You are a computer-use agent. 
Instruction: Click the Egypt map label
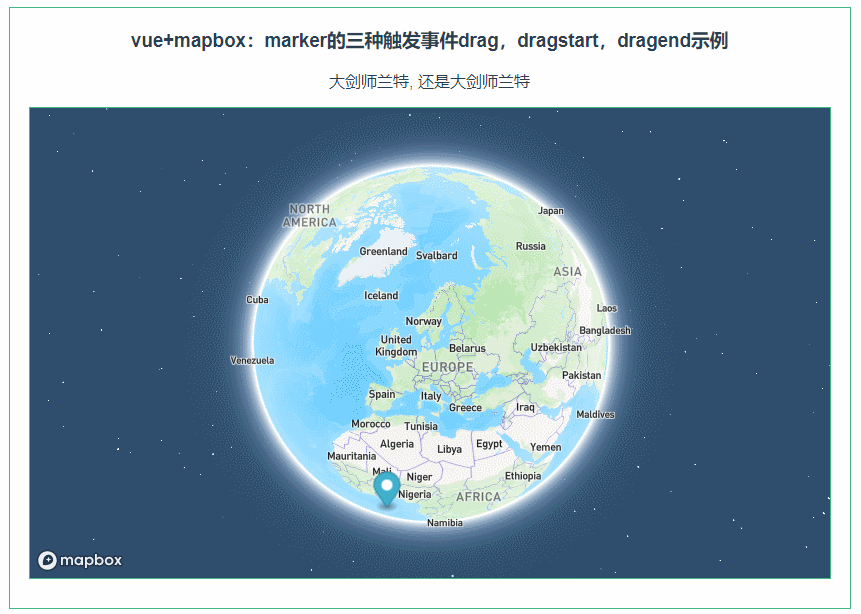pos(489,444)
